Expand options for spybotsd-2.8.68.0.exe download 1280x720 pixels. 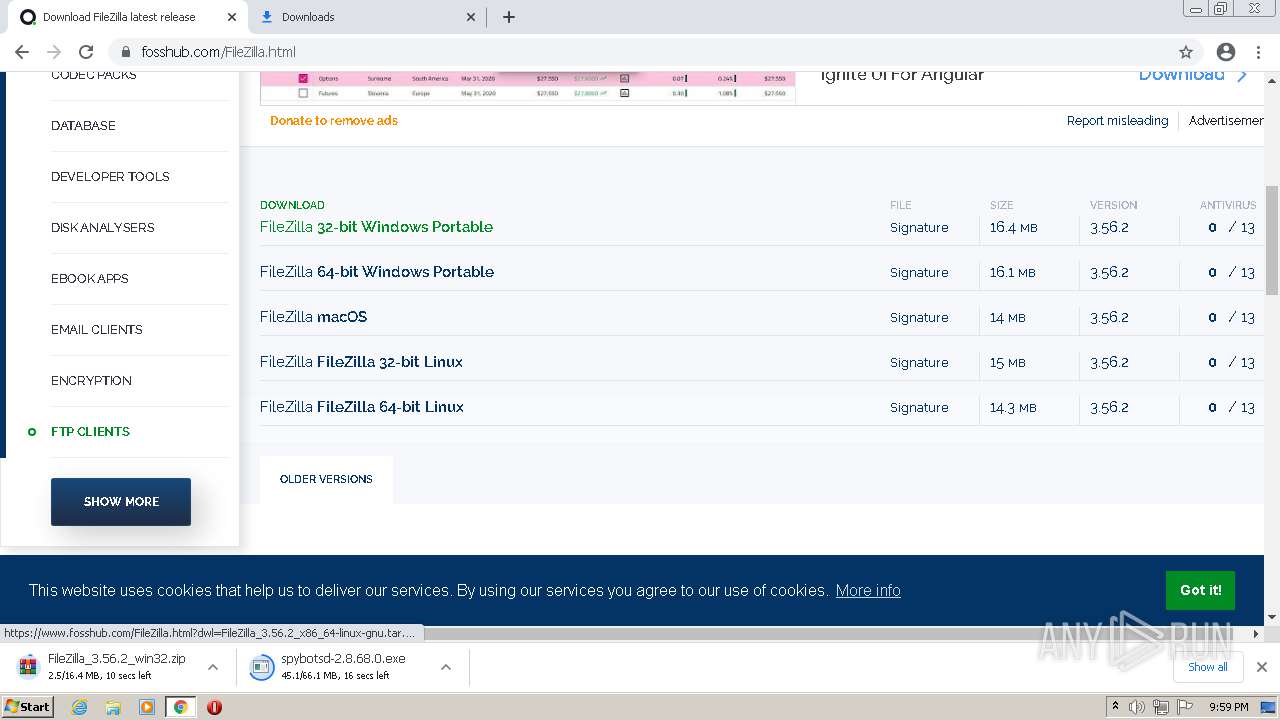446,667
